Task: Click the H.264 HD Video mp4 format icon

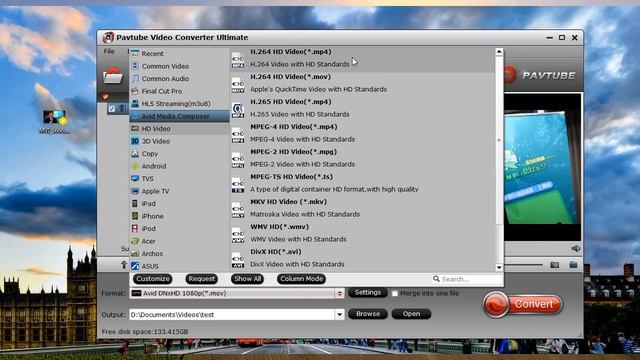Action: pos(238,60)
